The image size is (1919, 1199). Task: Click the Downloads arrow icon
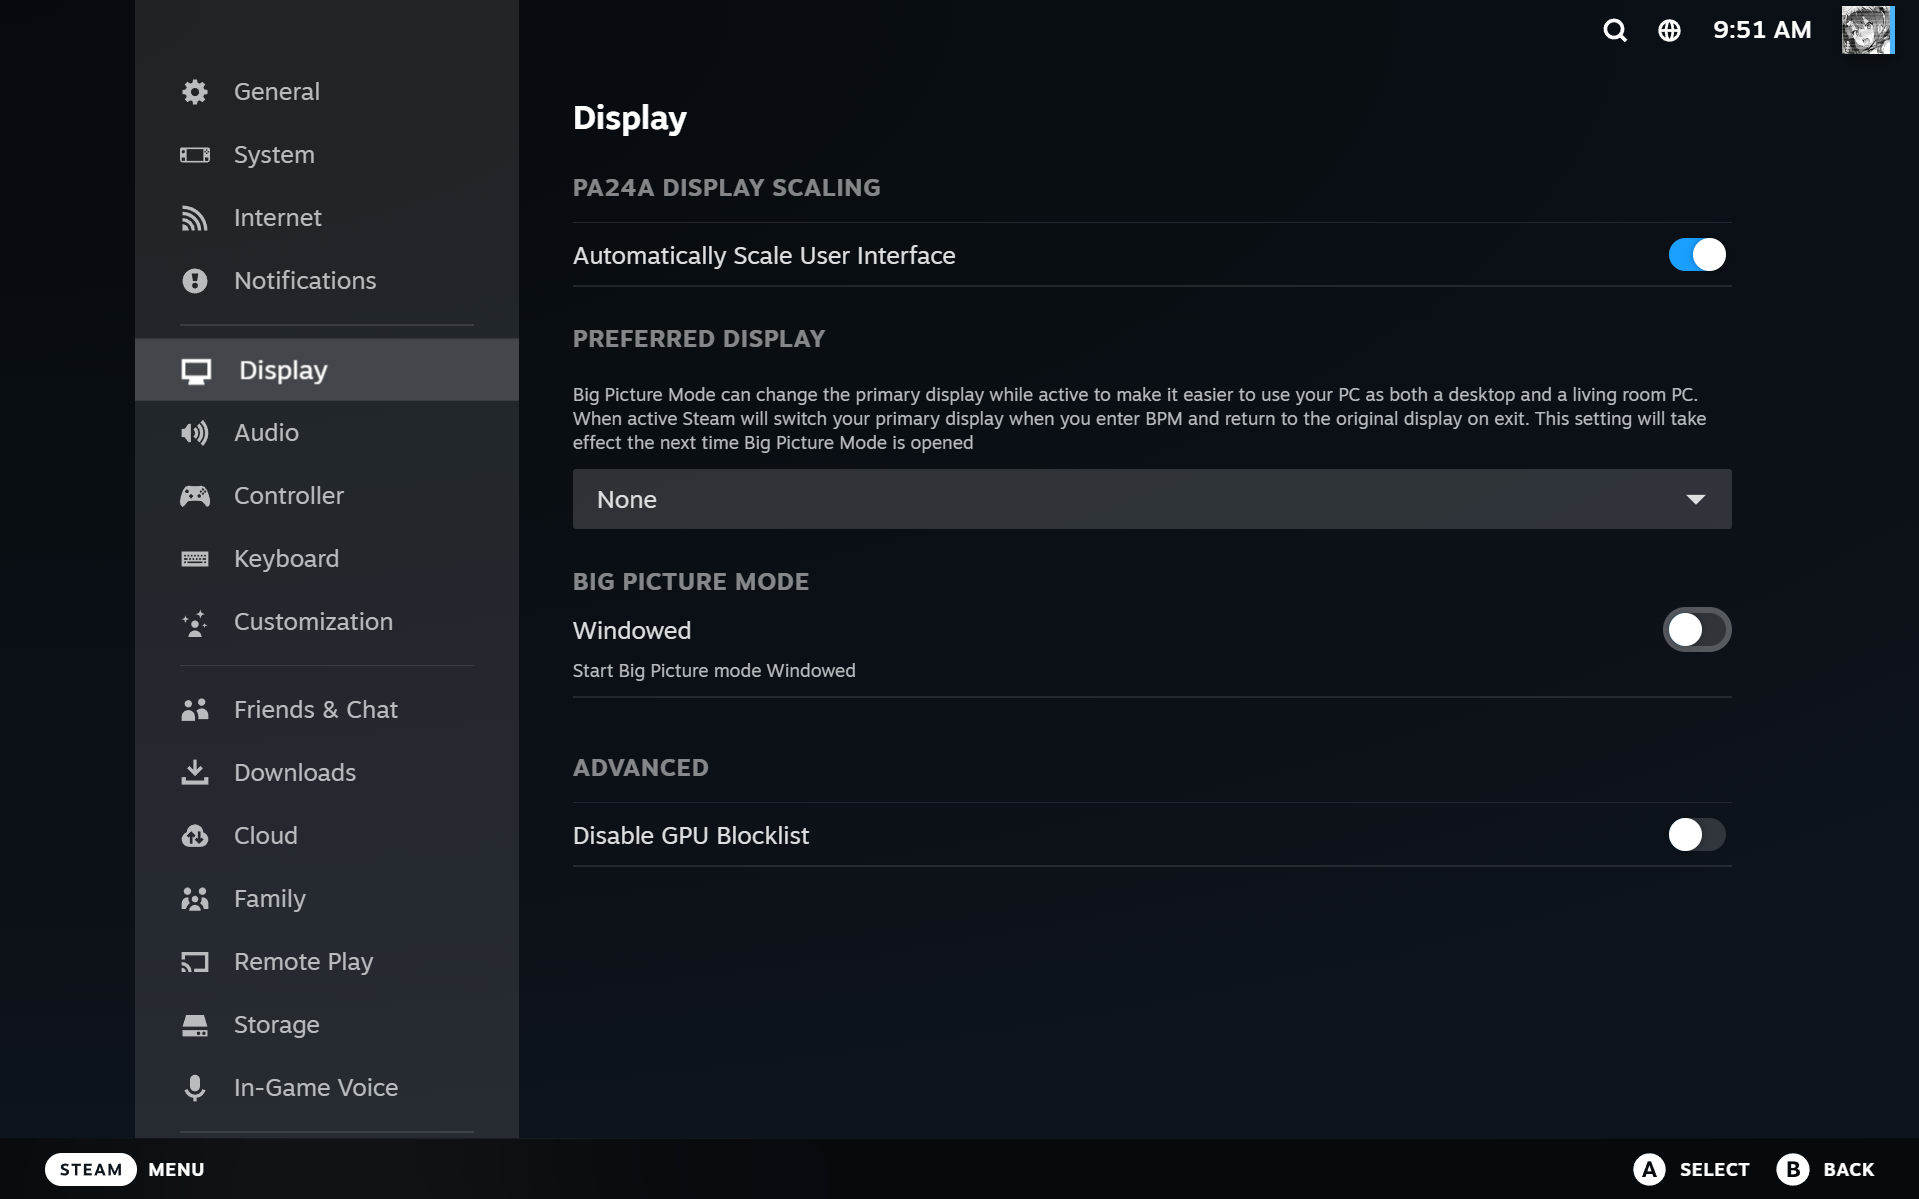coord(195,773)
